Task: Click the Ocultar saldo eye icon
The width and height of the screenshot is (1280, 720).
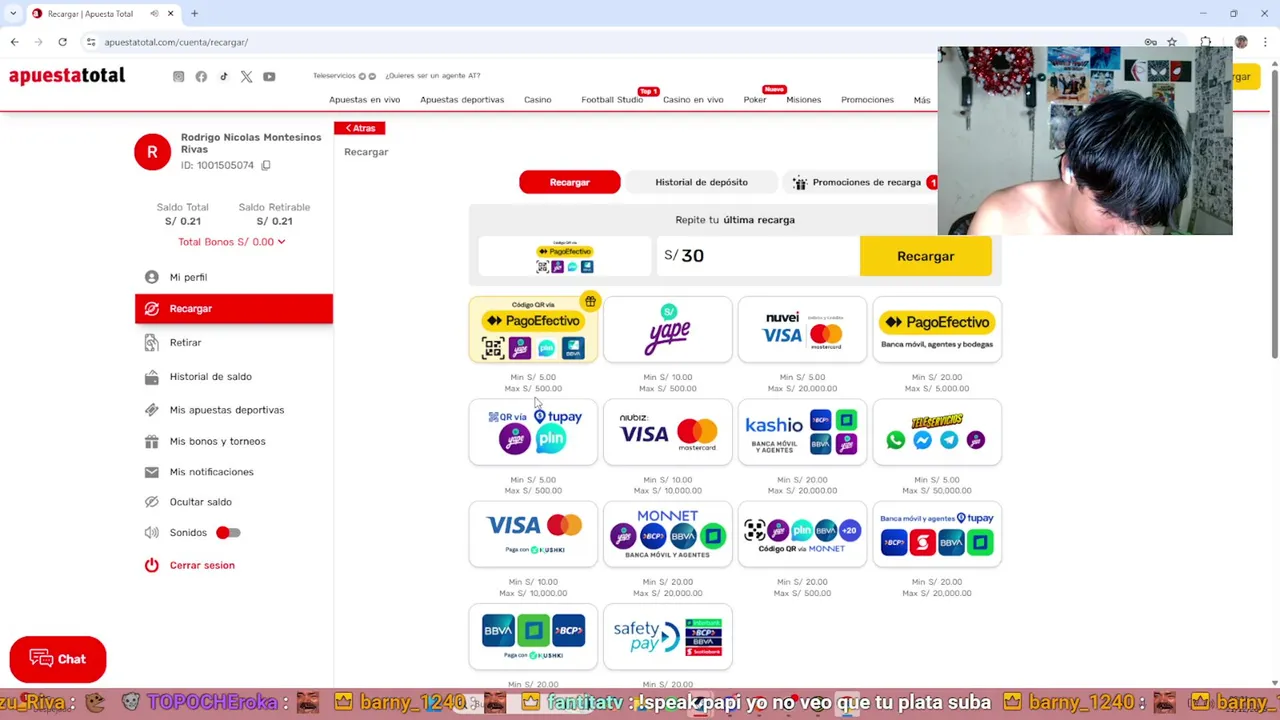Action: (x=152, y=502)
